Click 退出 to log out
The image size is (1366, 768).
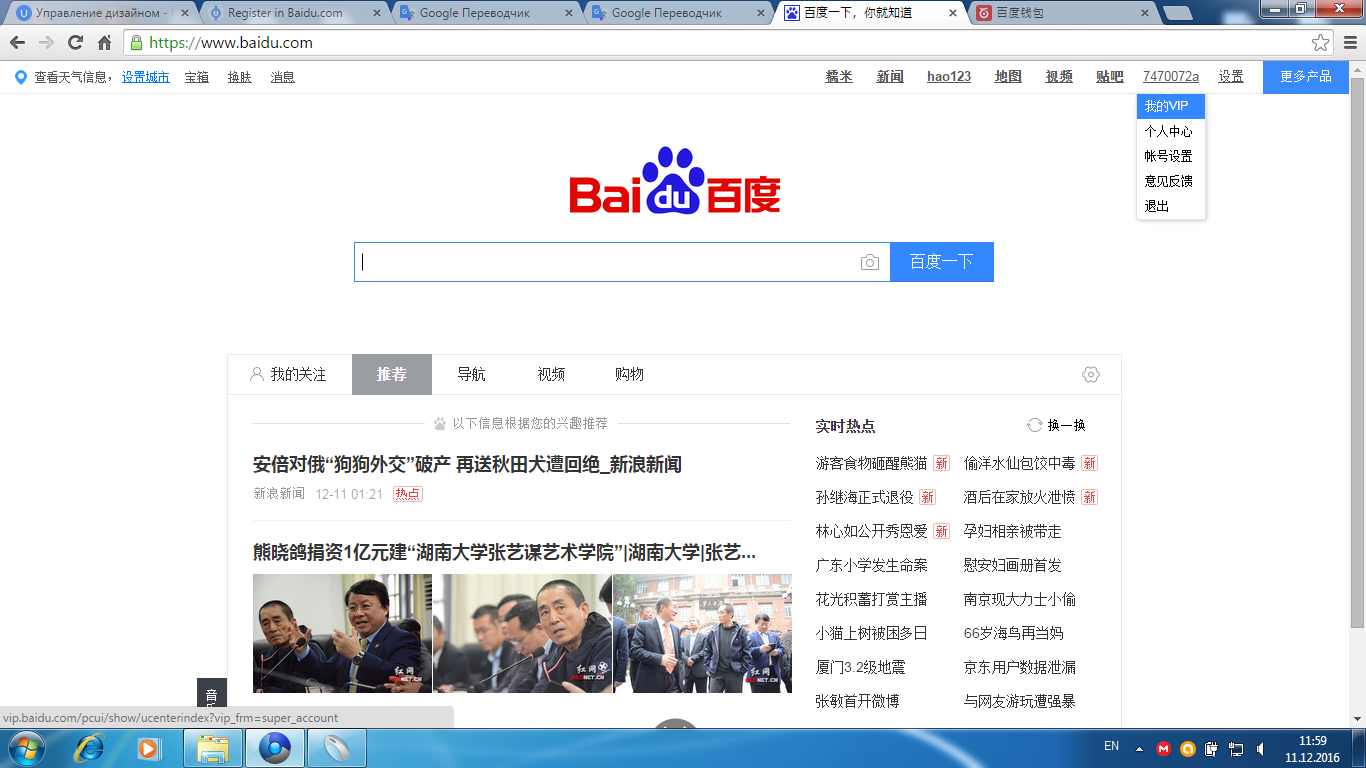tap(1171, 206)
